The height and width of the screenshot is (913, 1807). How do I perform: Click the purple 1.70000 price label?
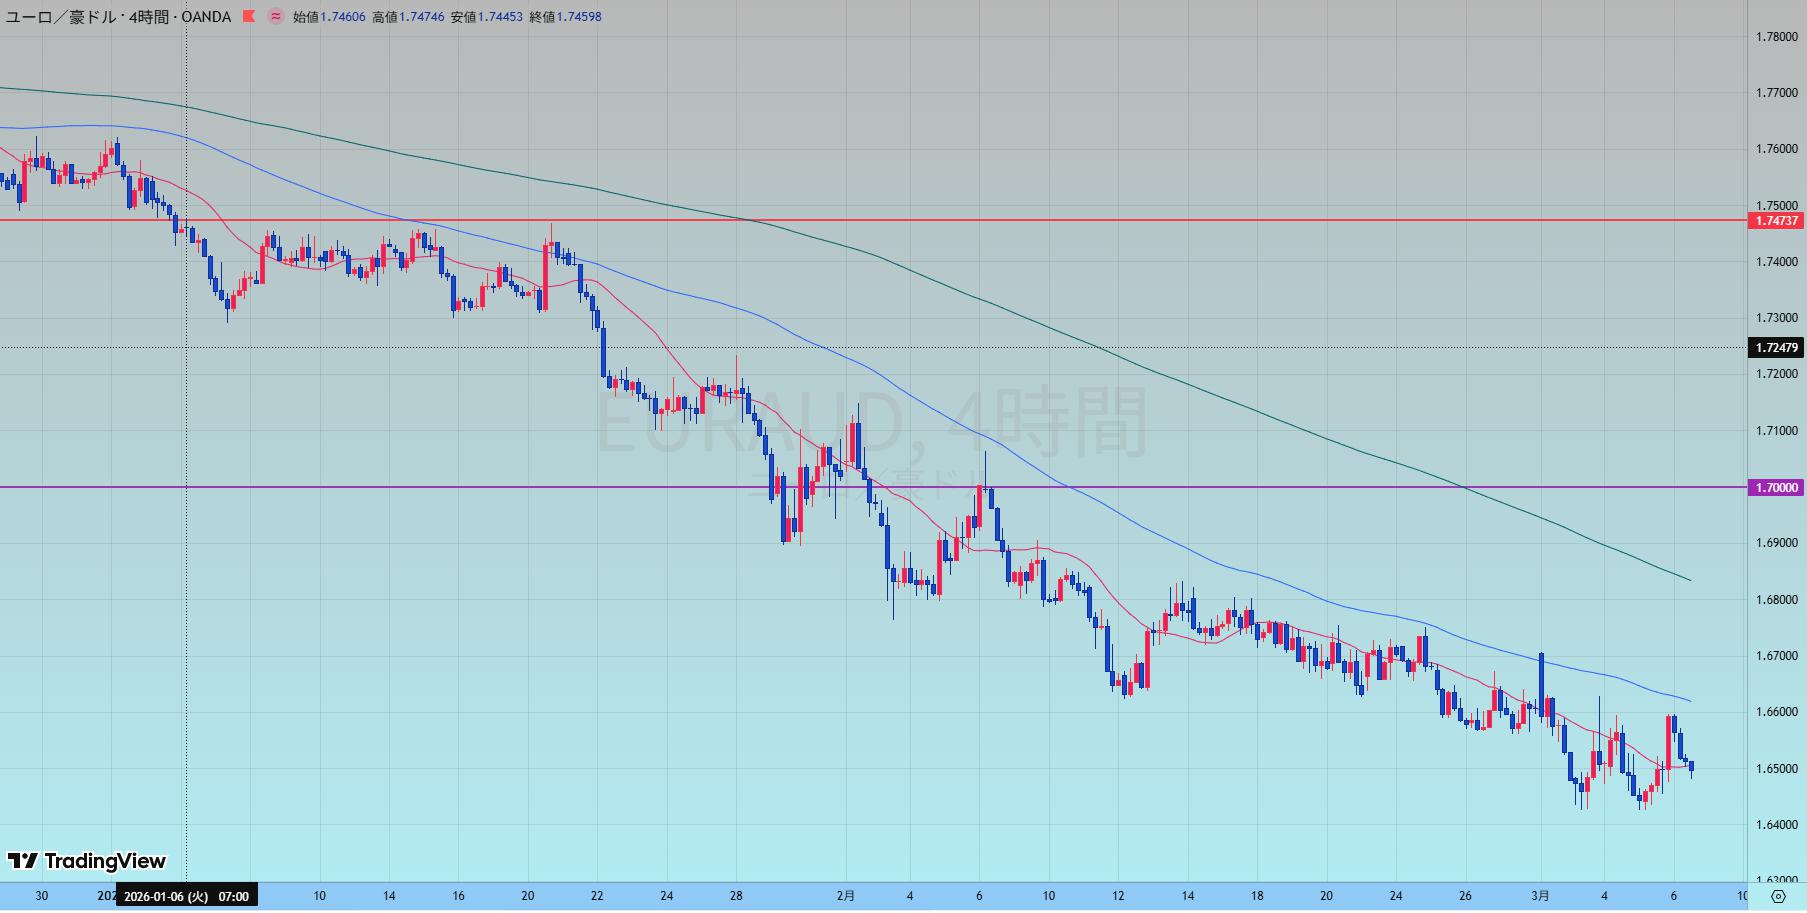tap(1777, 488)
